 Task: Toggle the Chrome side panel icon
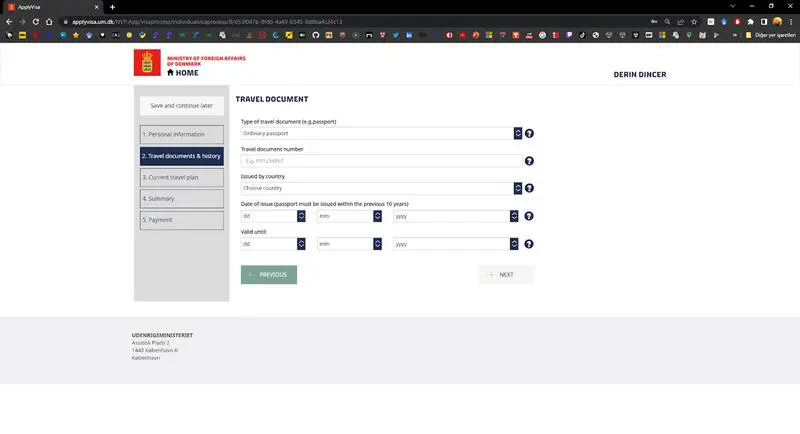coord(764,22)
